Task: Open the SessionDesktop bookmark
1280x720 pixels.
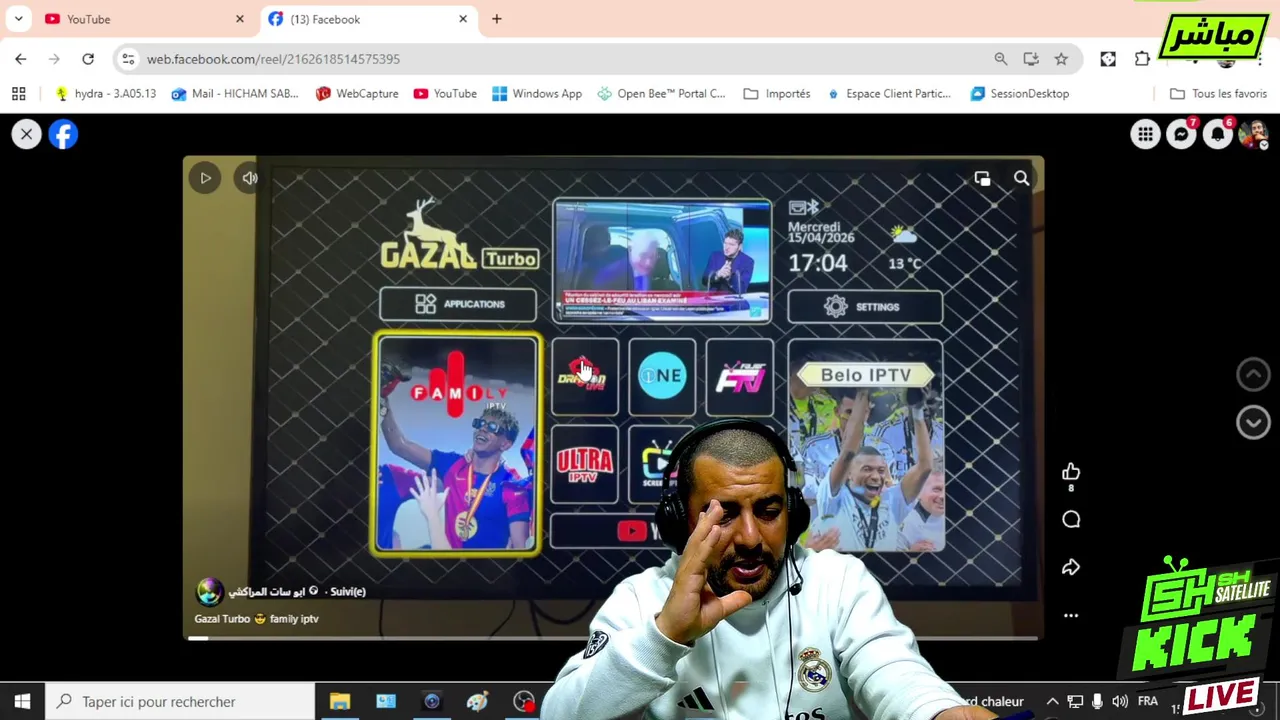Action: 1019,93
